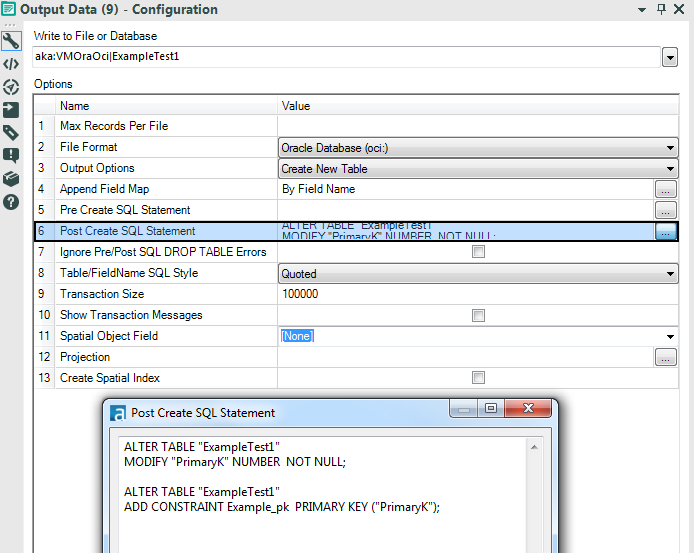Image resolution: width=694 pixels, height=553 pixels.
Task: Open the Annotation tag icon
Action: coord(11,132)
